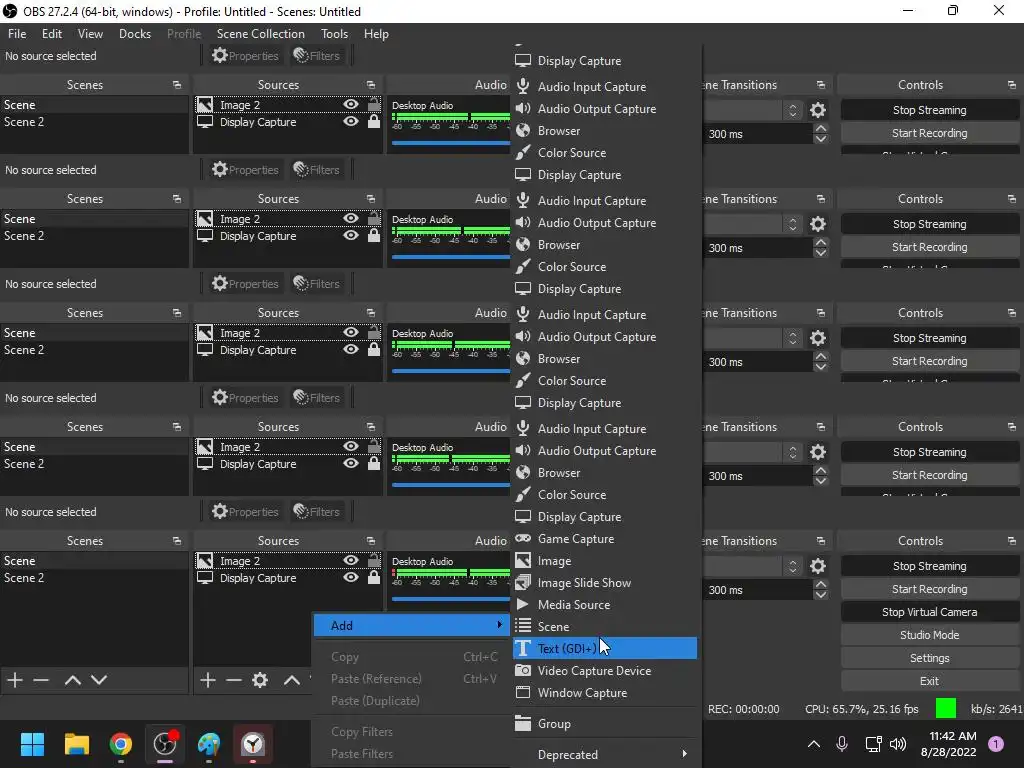
Task: Click the folder icon for Group
Action: (523, 723)
